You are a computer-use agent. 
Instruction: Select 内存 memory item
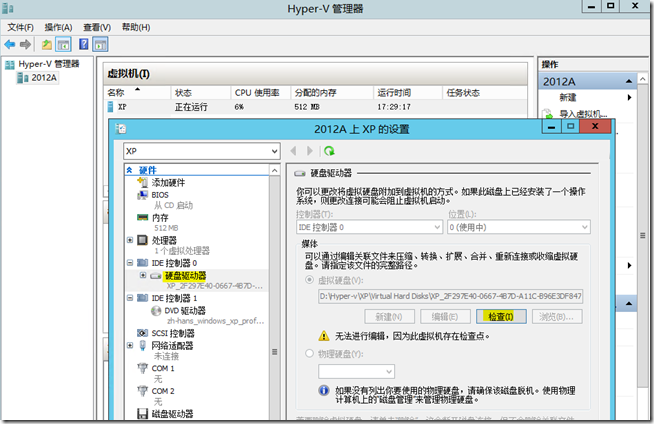pos(160,218)
